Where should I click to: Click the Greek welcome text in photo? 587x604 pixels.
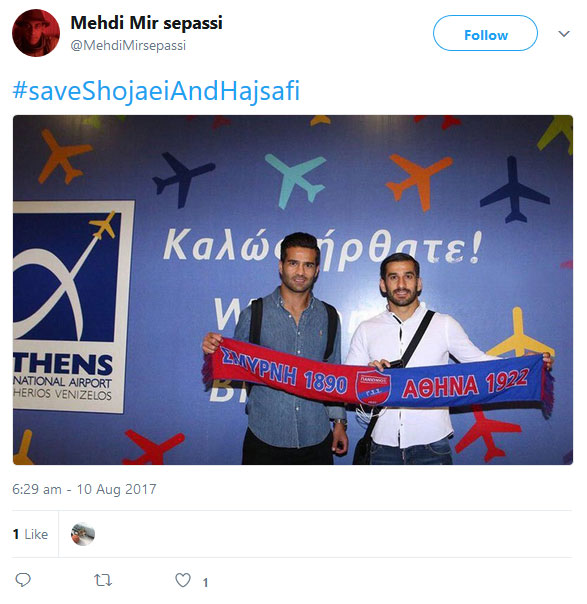[x=323, y=247]
